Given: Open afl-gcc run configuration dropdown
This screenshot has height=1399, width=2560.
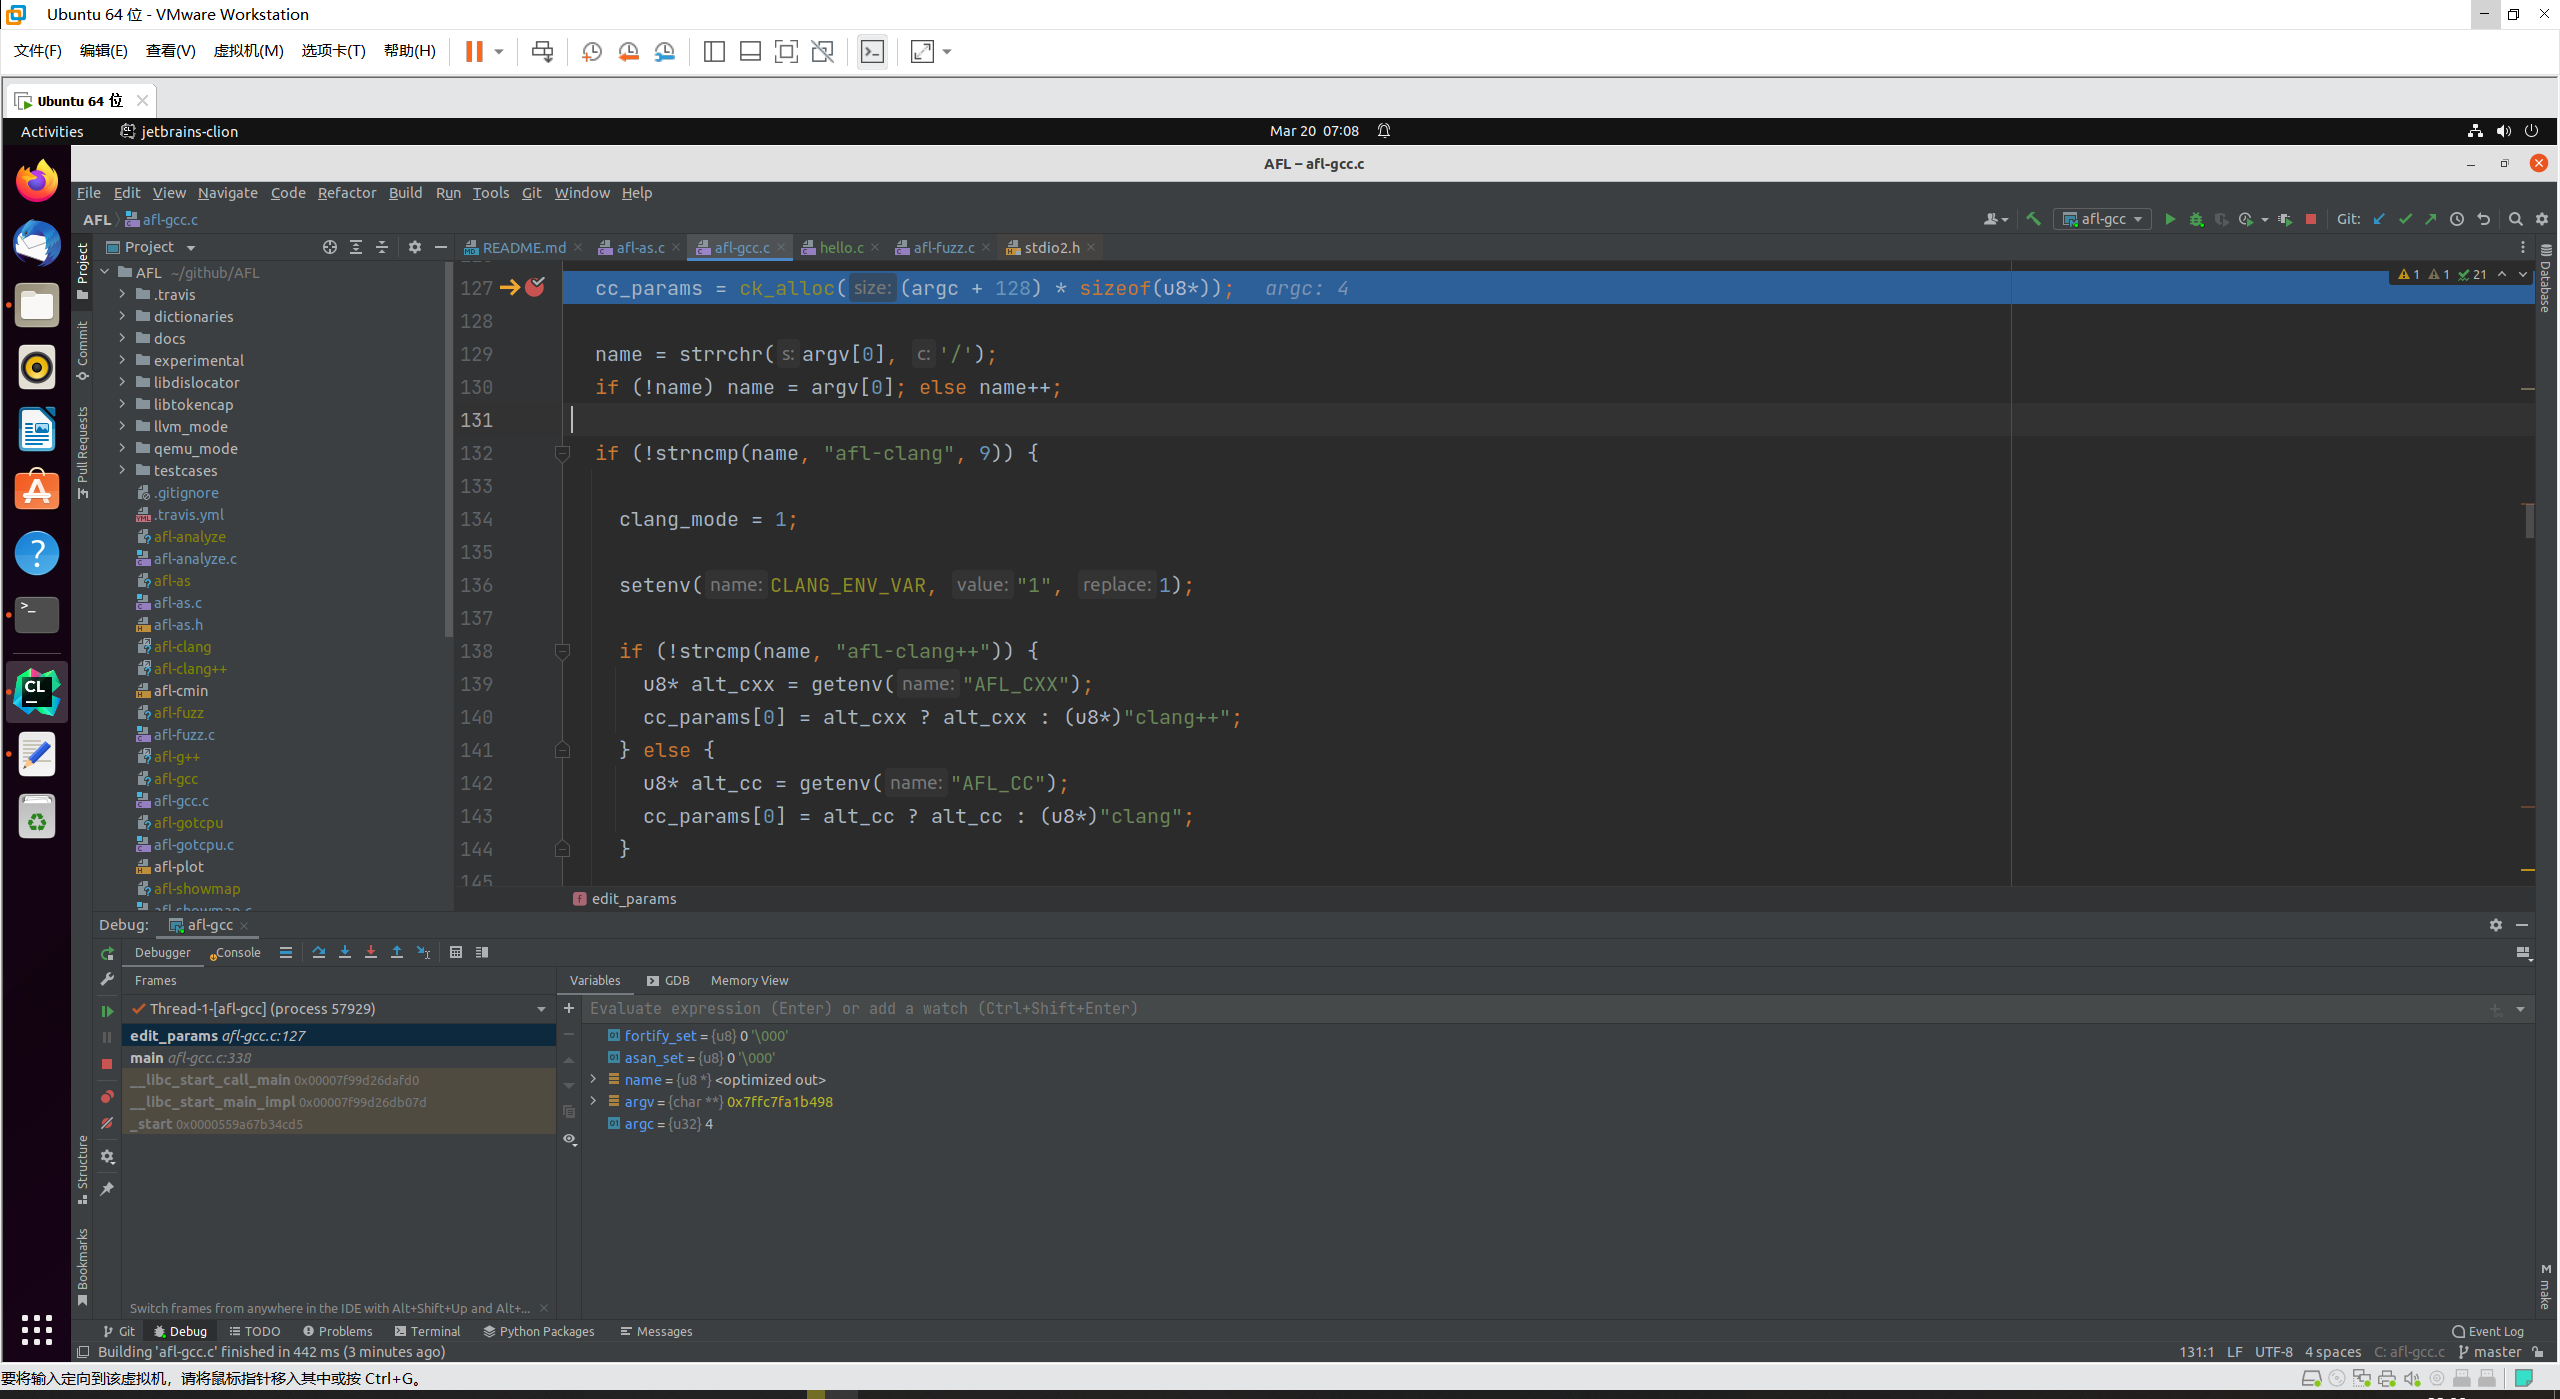Looking at the screenshot, I should click(2102, 219).
